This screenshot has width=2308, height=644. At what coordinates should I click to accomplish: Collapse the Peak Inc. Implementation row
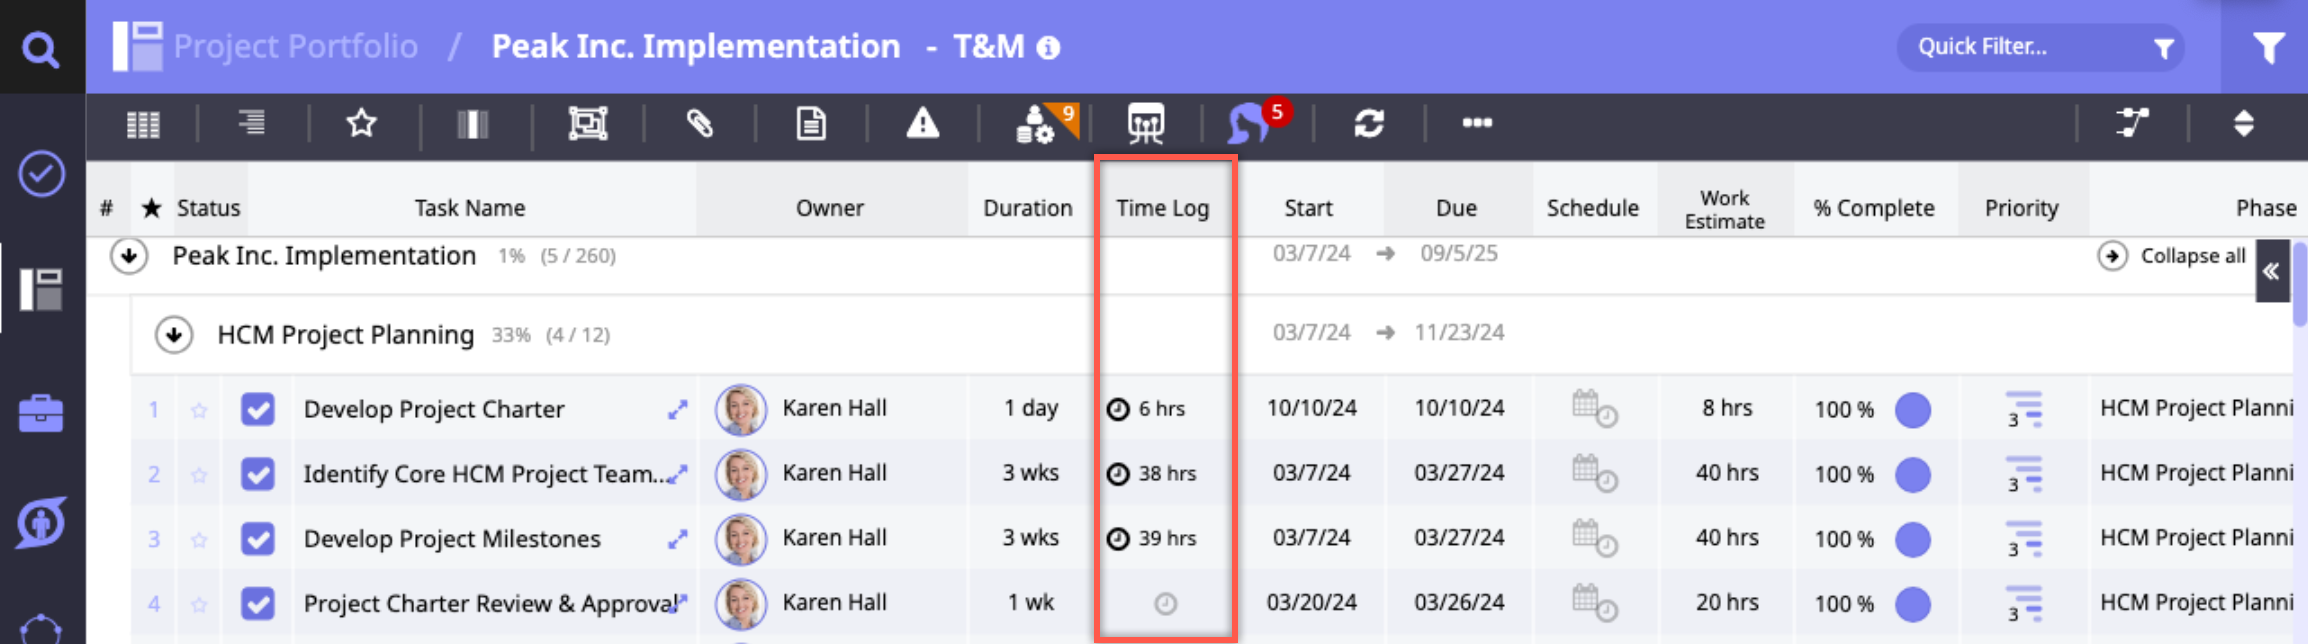pos(129,256)
